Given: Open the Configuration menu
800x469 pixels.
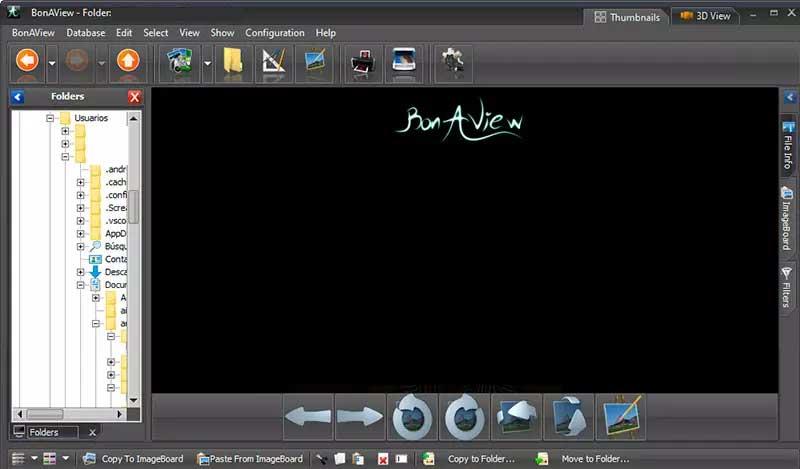Looking at the screenshot, I should click(275, 33).
